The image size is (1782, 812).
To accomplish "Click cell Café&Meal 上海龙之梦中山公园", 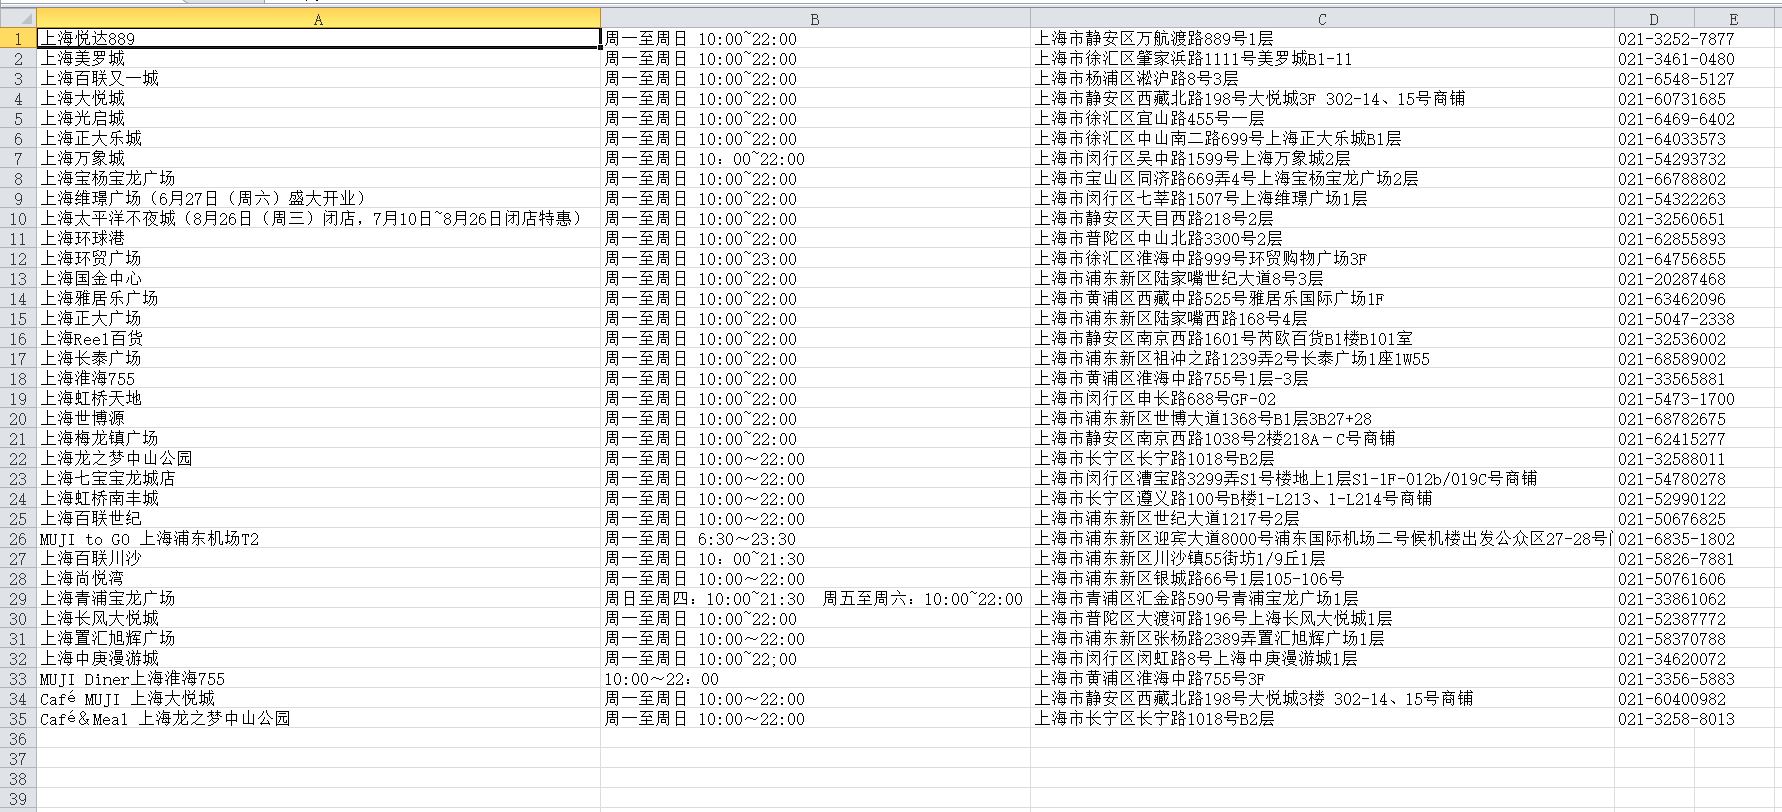I will click(318, 719).
